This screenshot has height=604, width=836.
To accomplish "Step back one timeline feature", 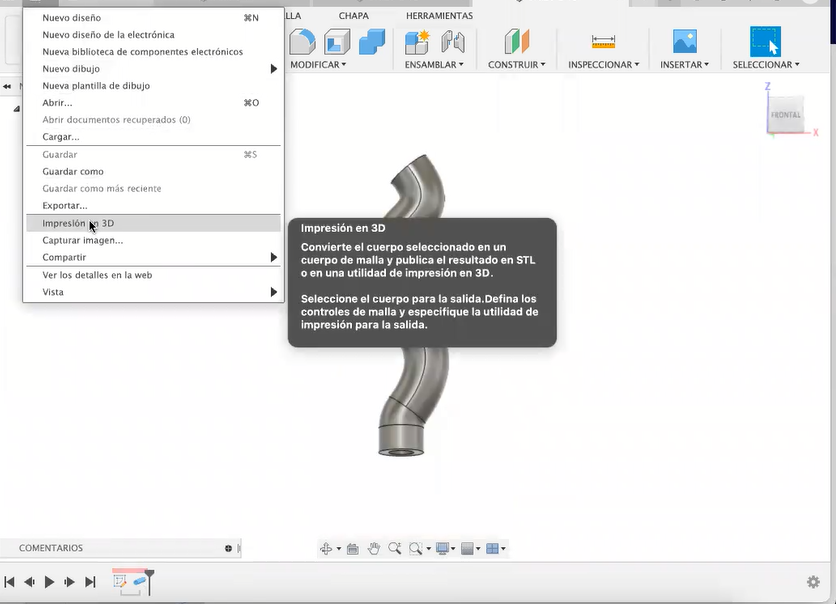I will pos(29,582).
